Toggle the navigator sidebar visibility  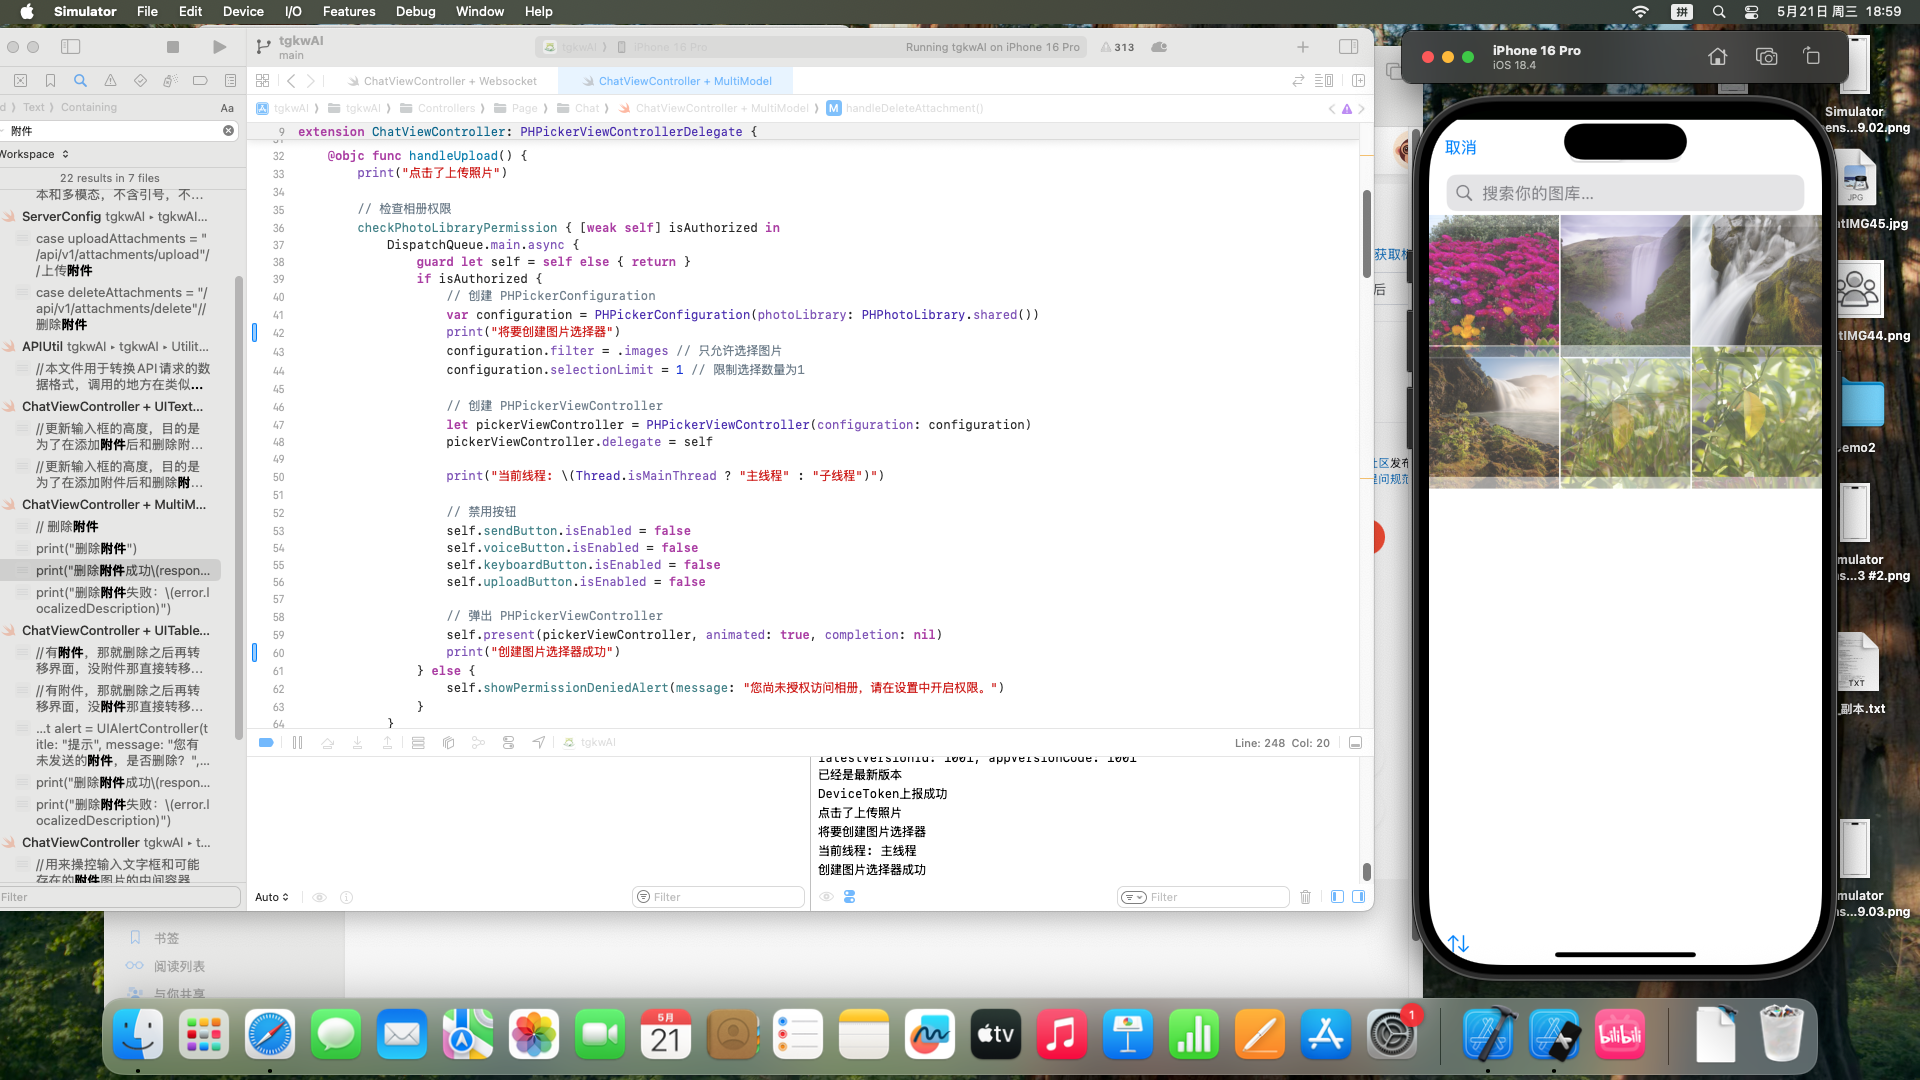(70, 47)
